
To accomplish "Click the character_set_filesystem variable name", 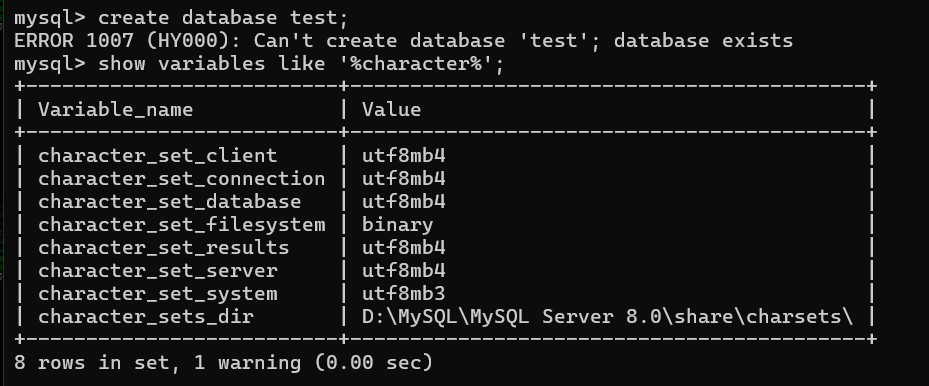I will [x=182, y=225].
